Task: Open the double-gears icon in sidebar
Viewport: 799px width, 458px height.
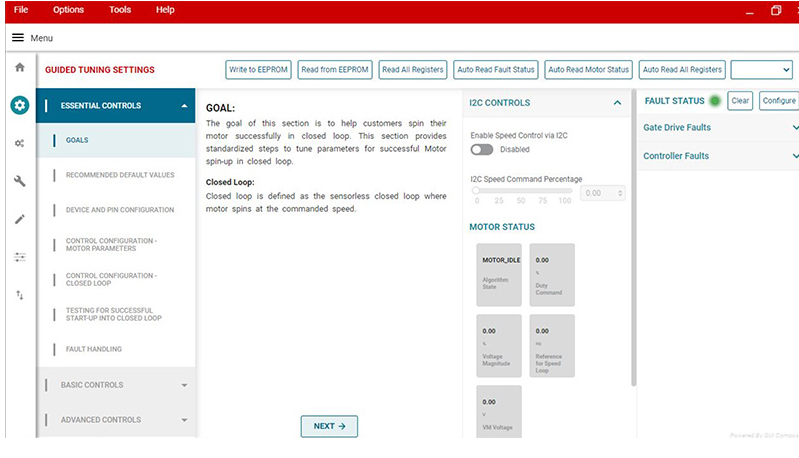Action: 19,143
